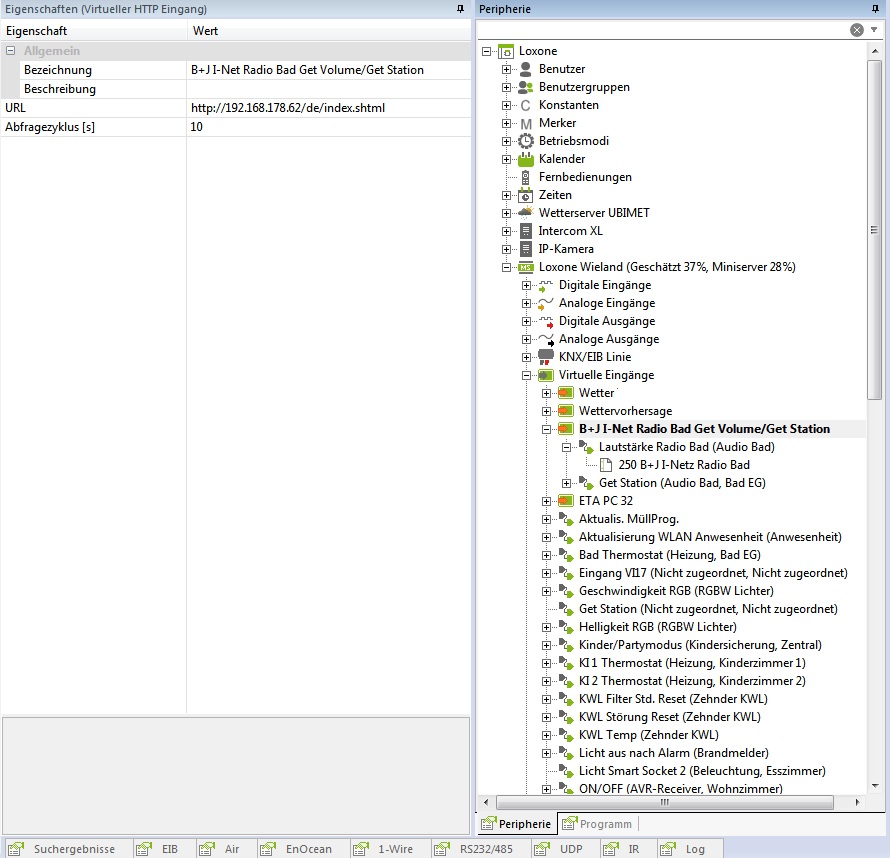
Task: Click the Loxone Wieland Miniserver icon
Action: click(526, 267)
